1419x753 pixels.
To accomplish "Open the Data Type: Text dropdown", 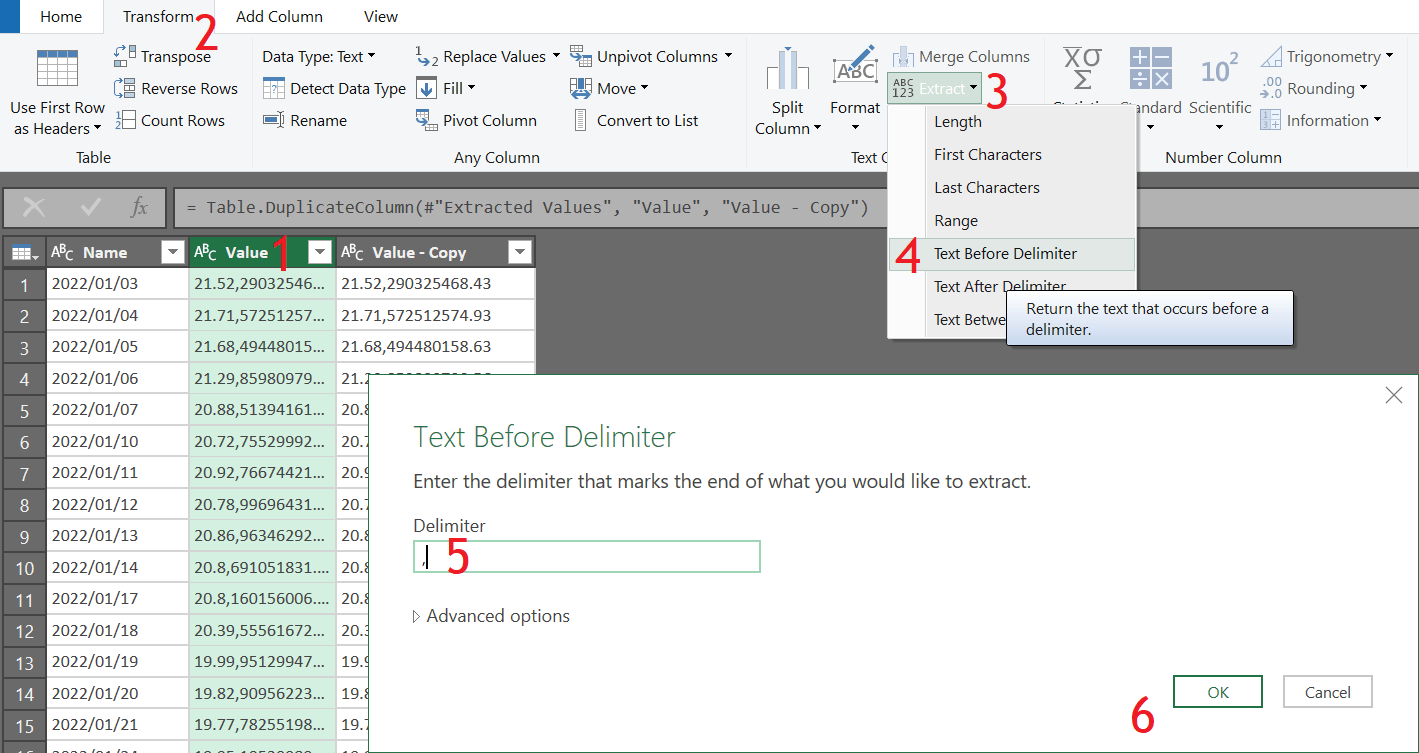I will point(319,56).
